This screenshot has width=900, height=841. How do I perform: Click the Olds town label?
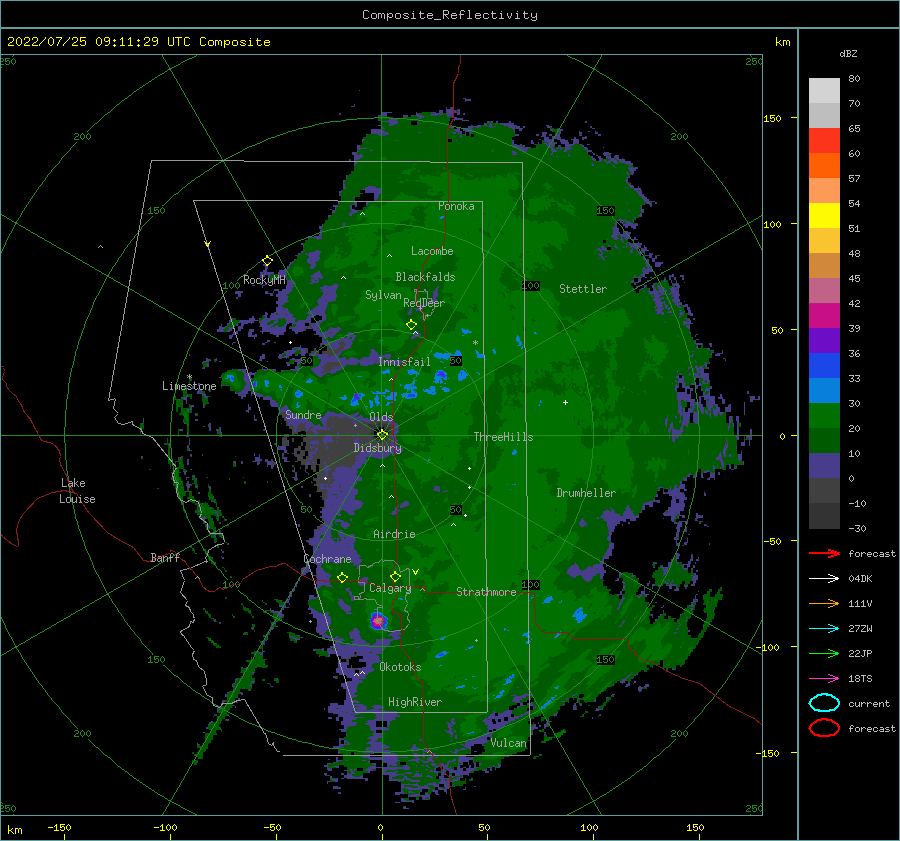tap(381, 417)
